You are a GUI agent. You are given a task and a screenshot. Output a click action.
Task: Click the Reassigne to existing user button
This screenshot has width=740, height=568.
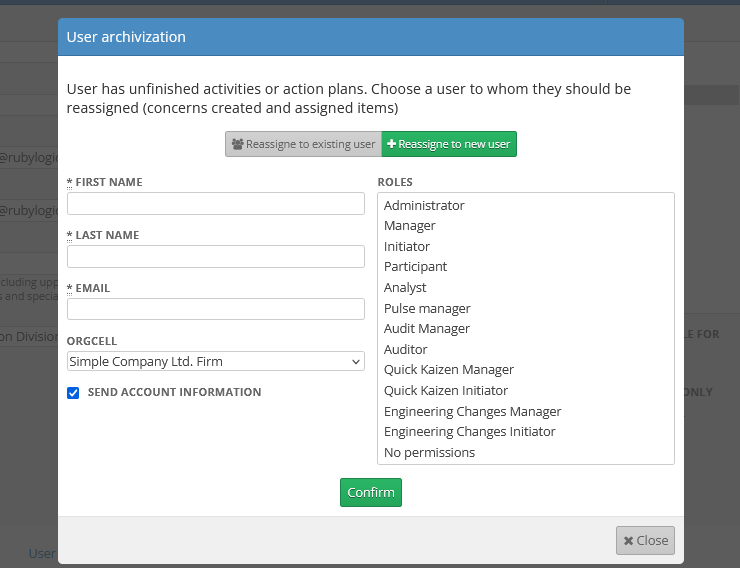[303, 144]
